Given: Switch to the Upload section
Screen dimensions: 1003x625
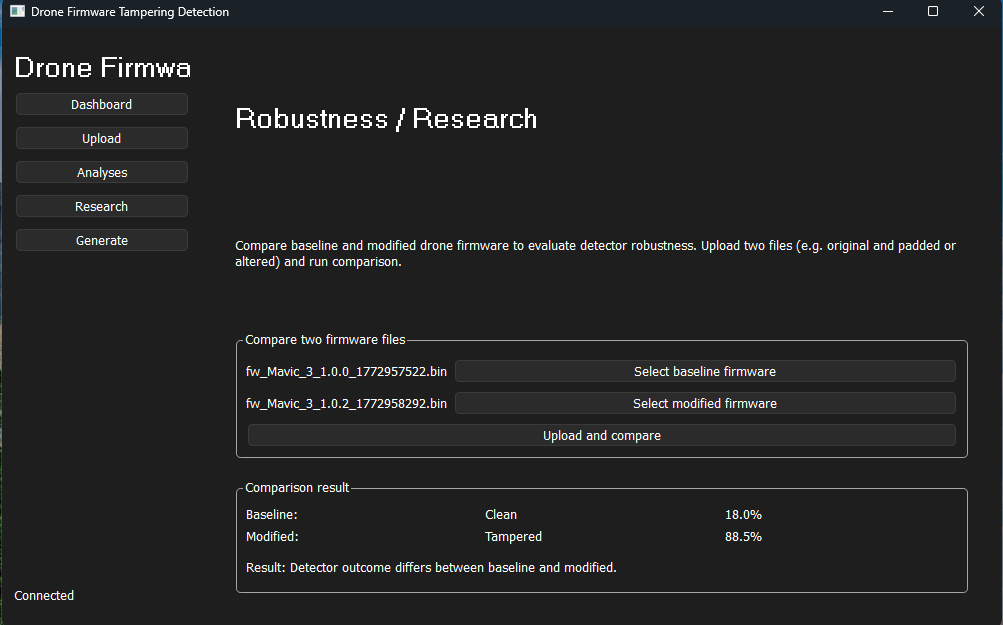Looking at the screenshot, I should 101,138.
